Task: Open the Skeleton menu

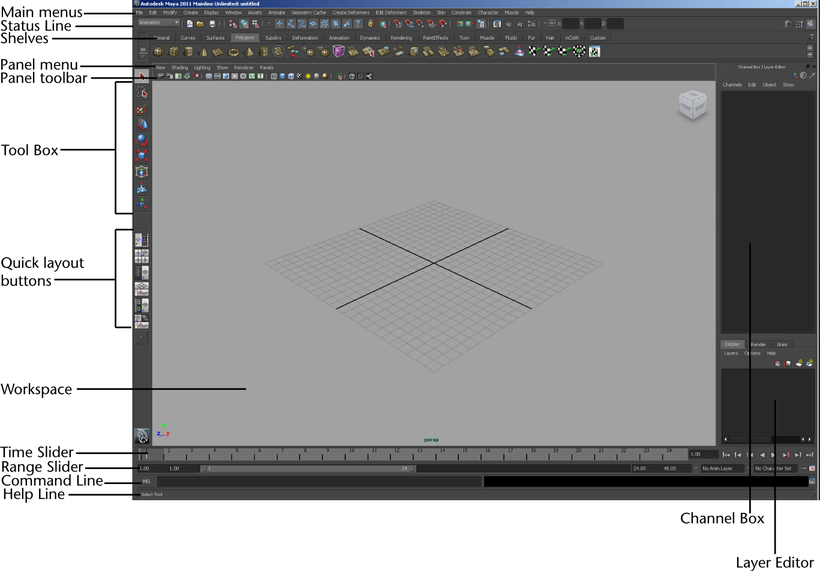Action: (422, 13)
